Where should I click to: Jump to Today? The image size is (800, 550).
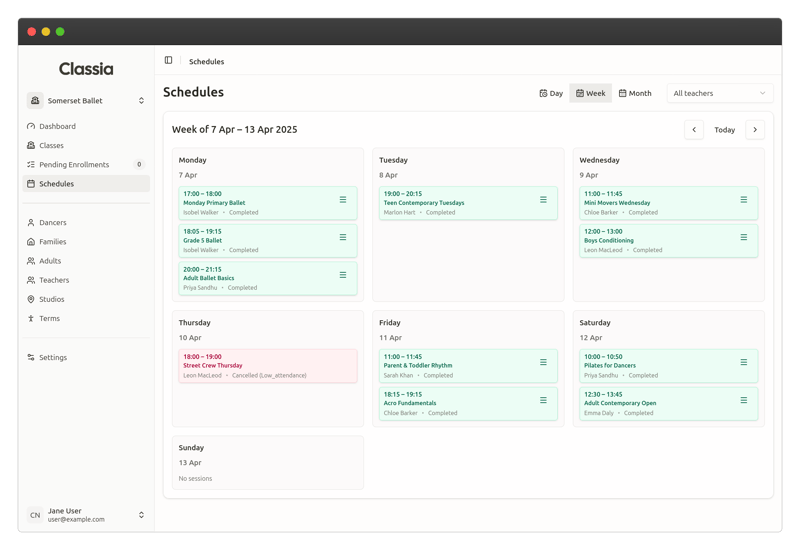(724, 130)
